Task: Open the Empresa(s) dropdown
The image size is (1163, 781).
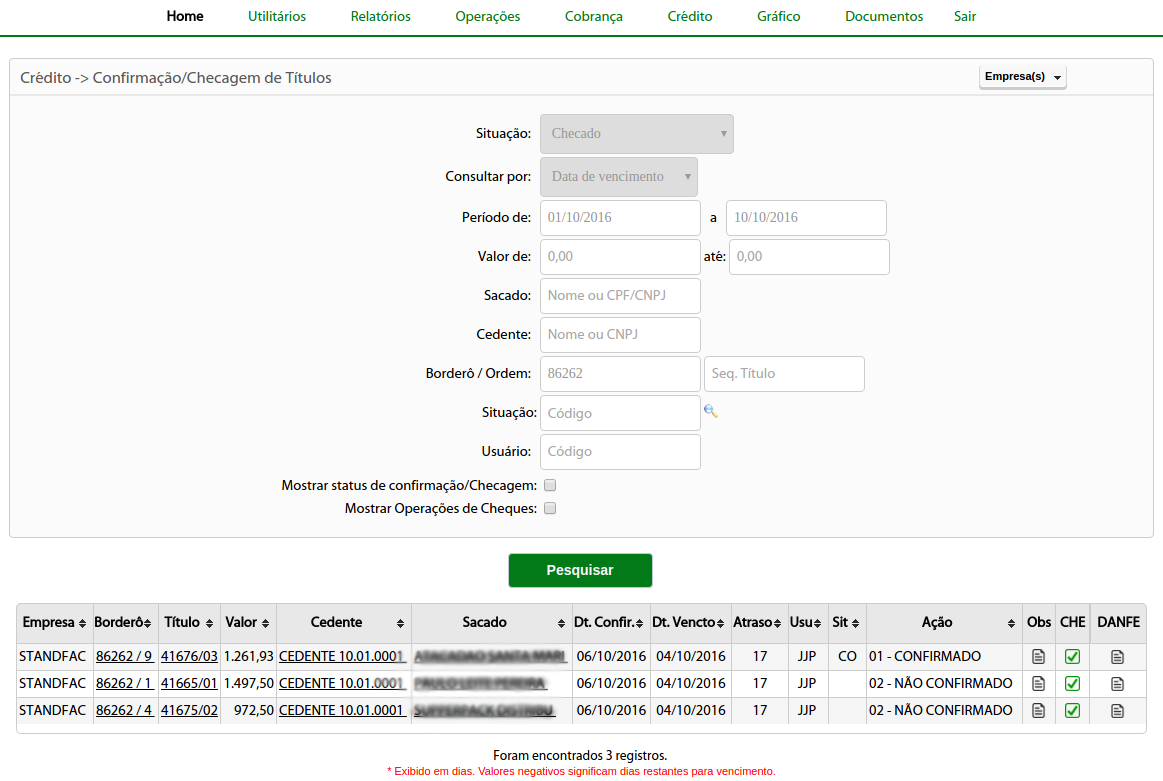Action: pos(1022,77)
